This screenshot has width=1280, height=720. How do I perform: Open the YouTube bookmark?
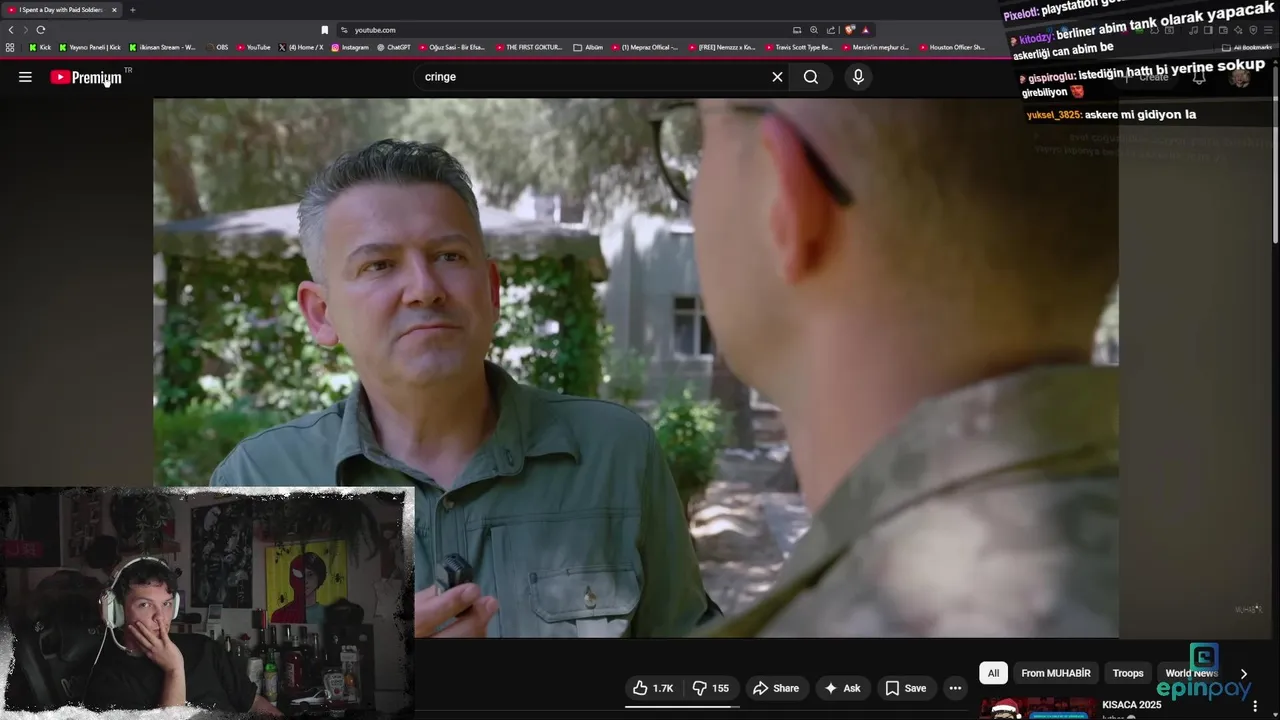254,47
